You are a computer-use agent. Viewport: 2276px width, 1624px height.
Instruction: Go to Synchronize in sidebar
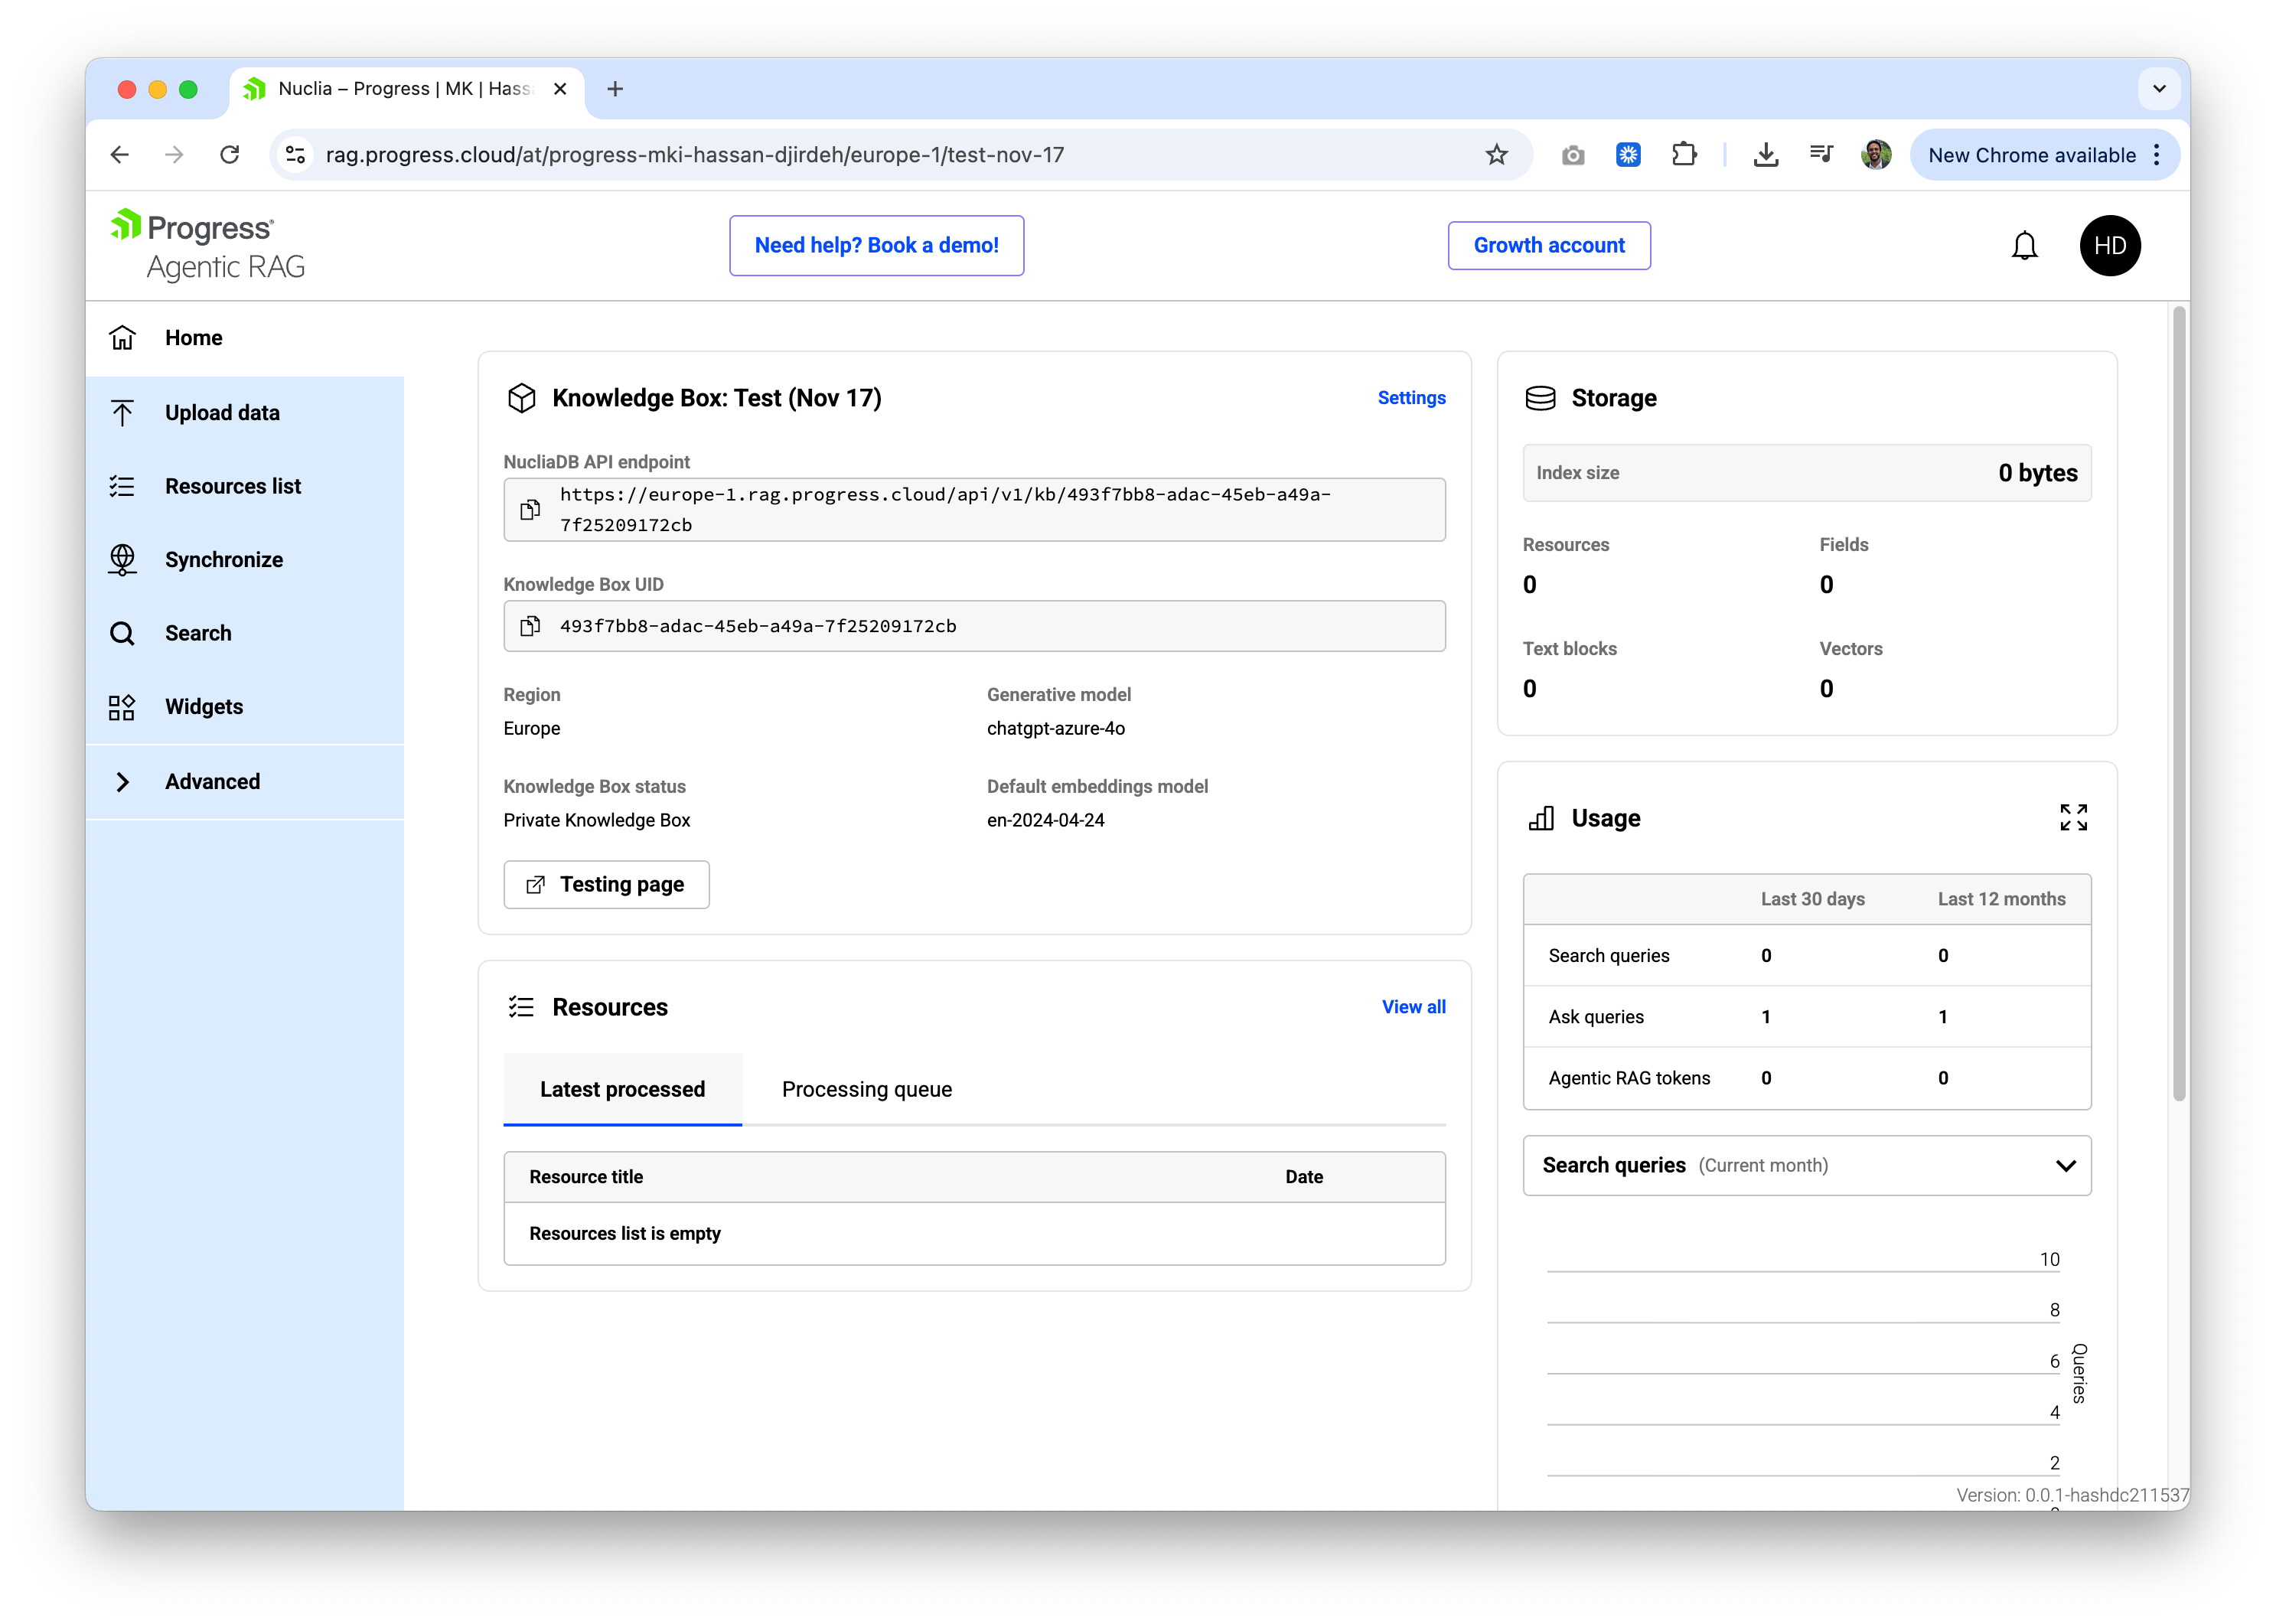coord(223,560)
